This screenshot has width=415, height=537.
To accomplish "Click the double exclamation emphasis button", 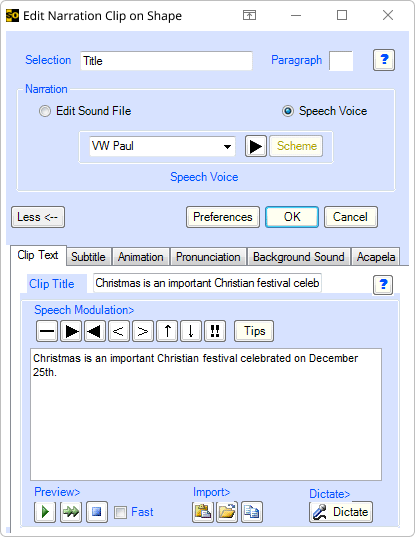I will [215, 331].
